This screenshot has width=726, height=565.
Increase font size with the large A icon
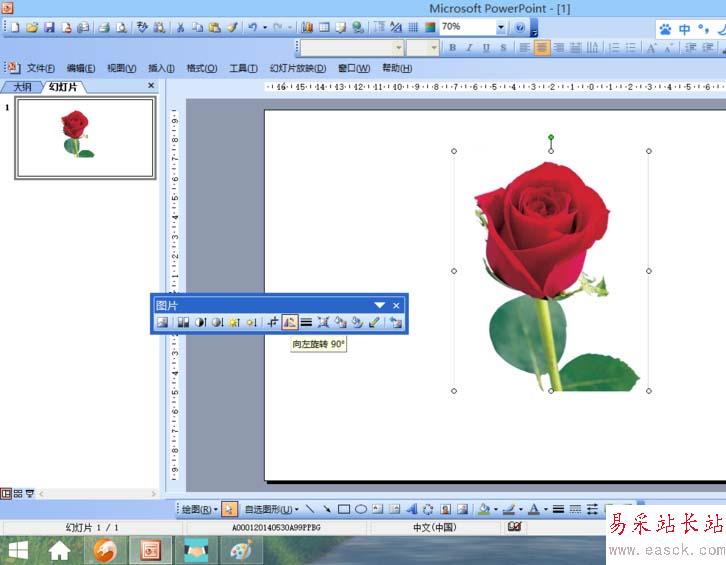651,47
